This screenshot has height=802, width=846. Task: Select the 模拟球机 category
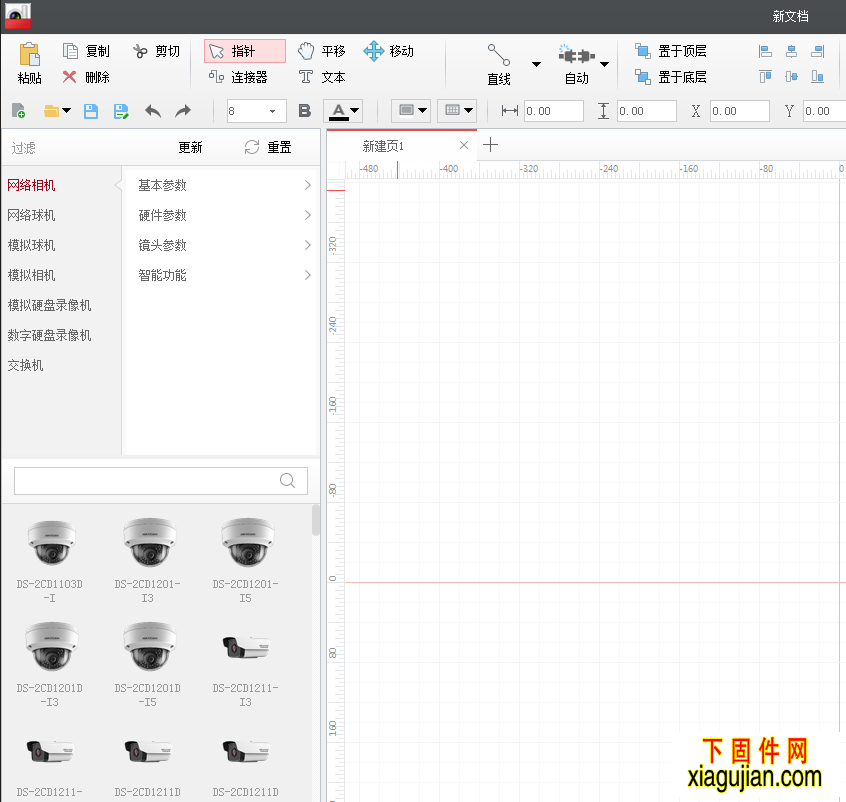tap(31, 246)
